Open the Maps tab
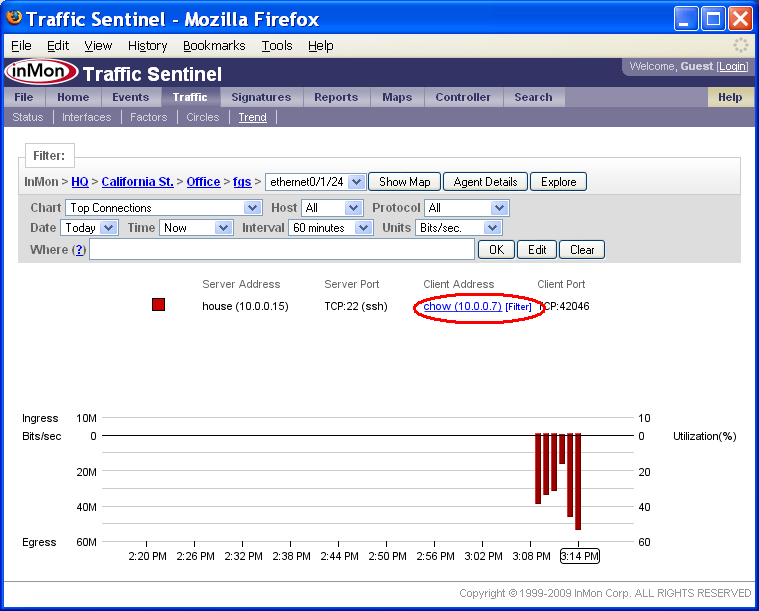The image size is (759, 611). coord(397,97)
